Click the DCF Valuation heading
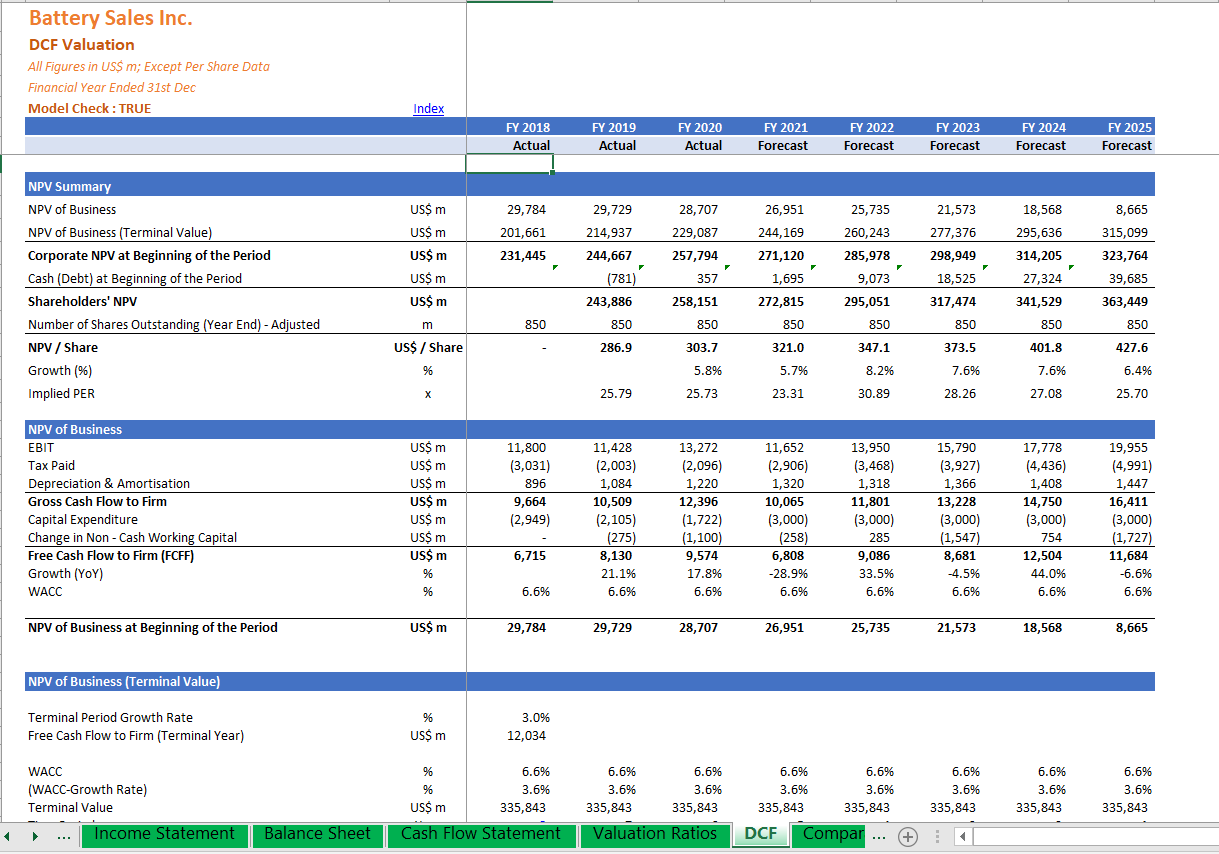Viewport: 1219px width, 854px height. (81, 45)
